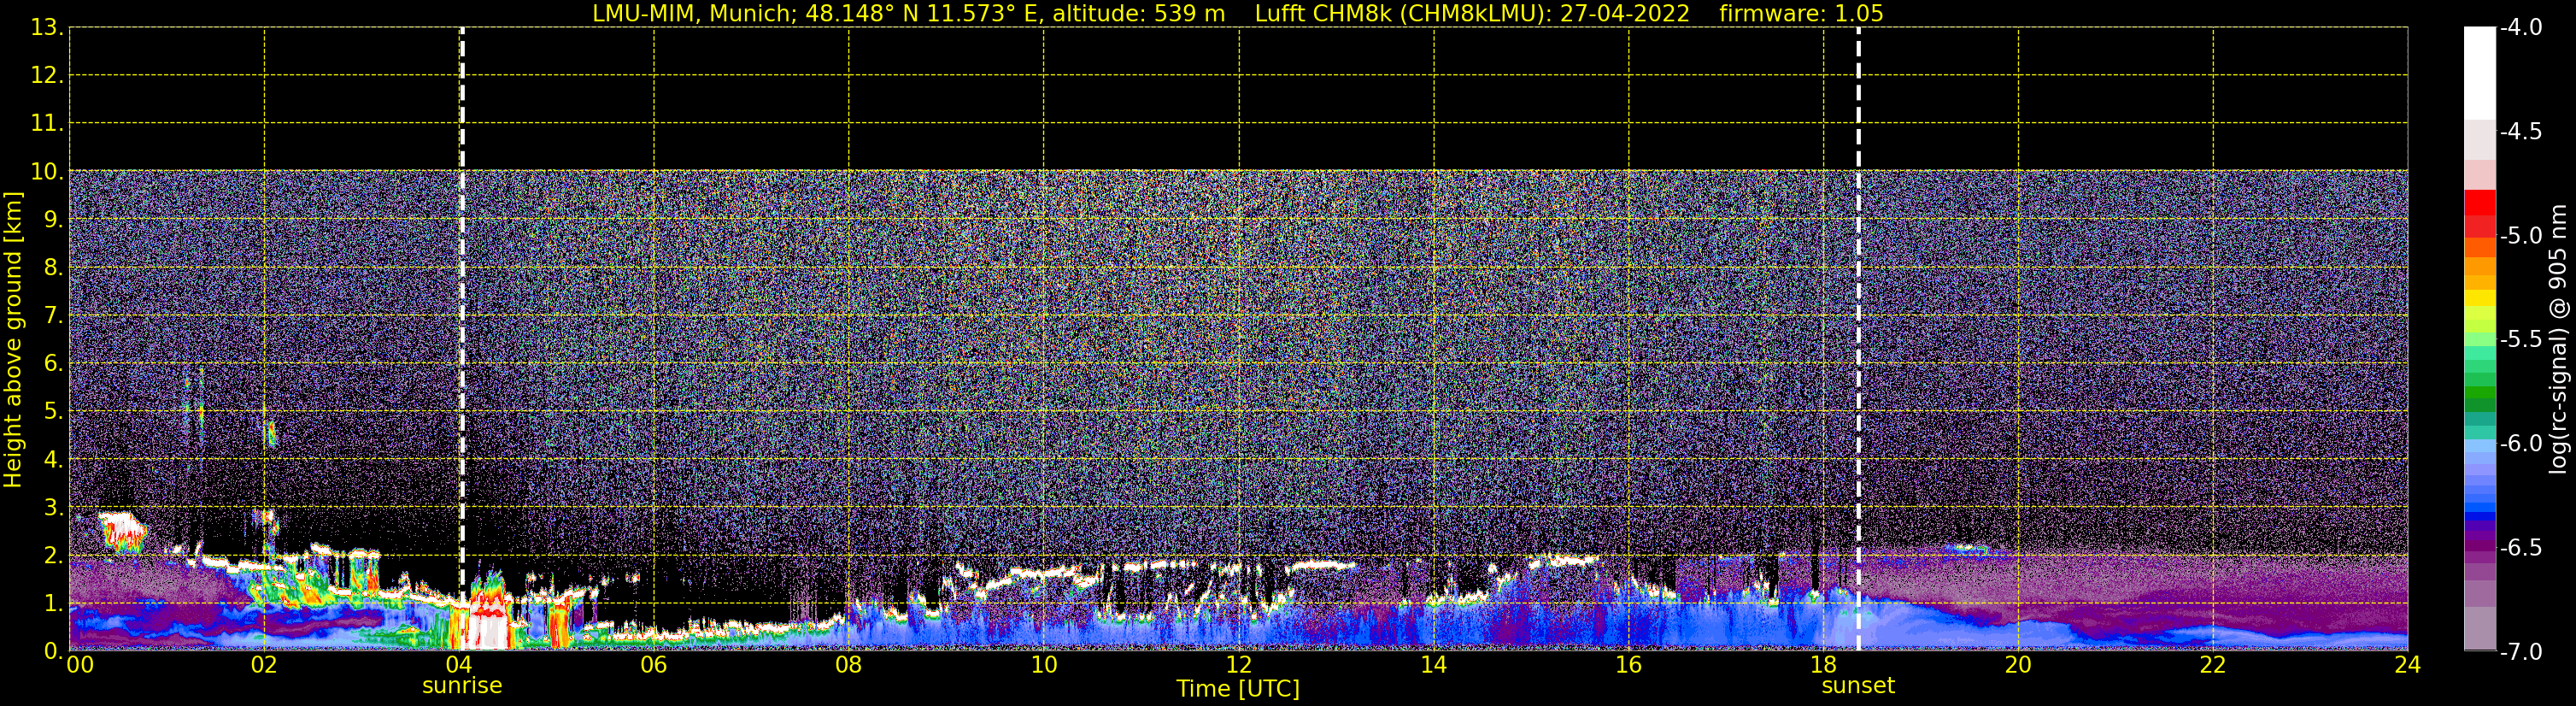
Task: Click the '-7.0' colorbar tick label
Action: pyautogui.click(x=2520, y=652)
